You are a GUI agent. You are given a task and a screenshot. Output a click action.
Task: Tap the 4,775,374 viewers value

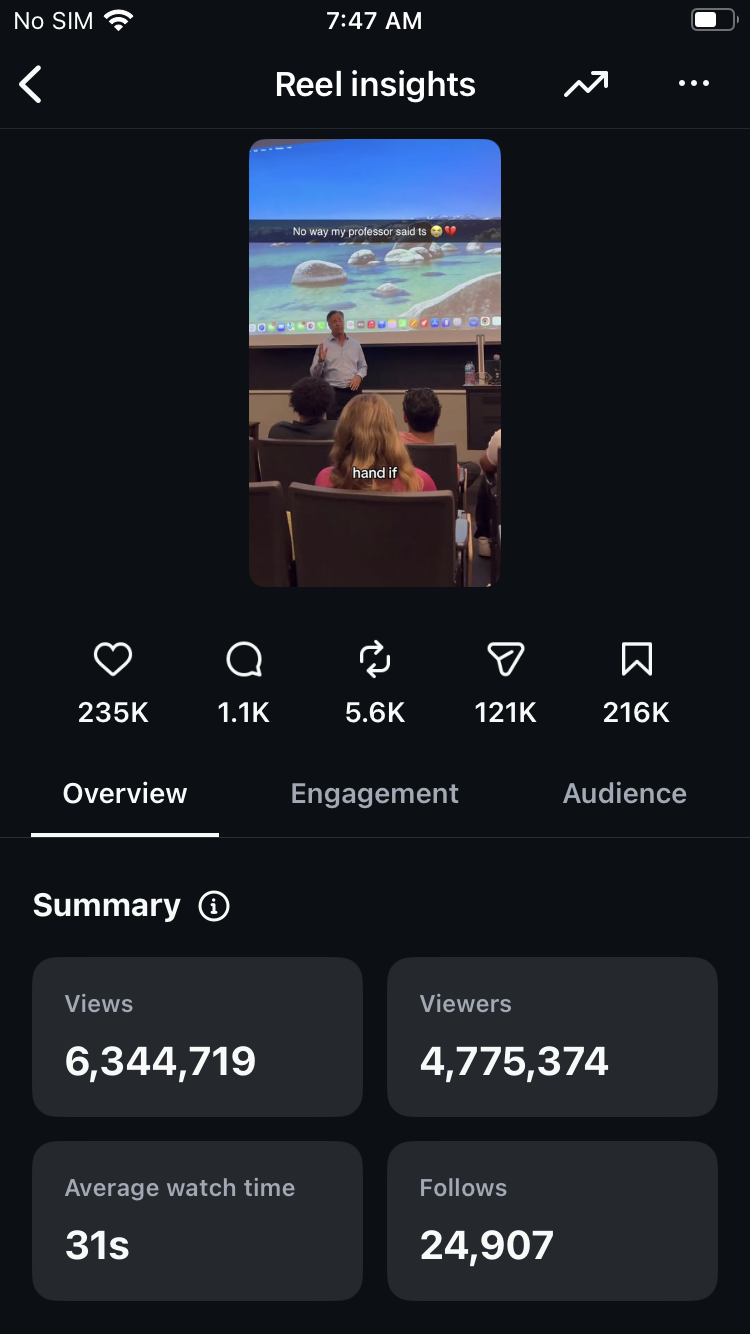coord(514,1061)
